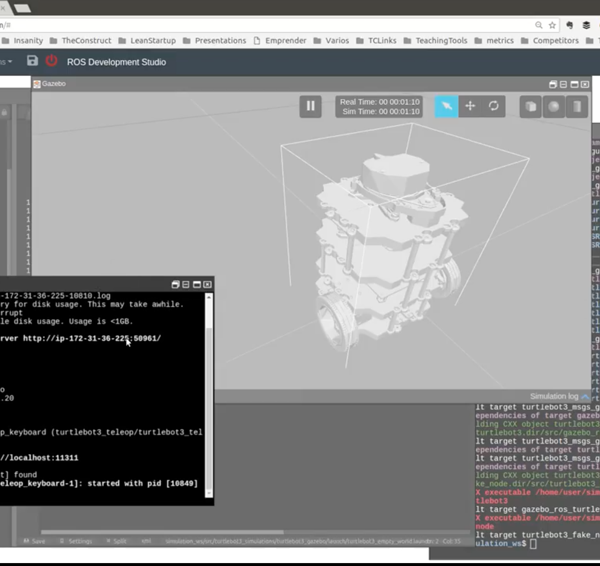Viewport: 600px width, 566px height.
Task: Minimize the Gazebo window
Action: [563, 84]
